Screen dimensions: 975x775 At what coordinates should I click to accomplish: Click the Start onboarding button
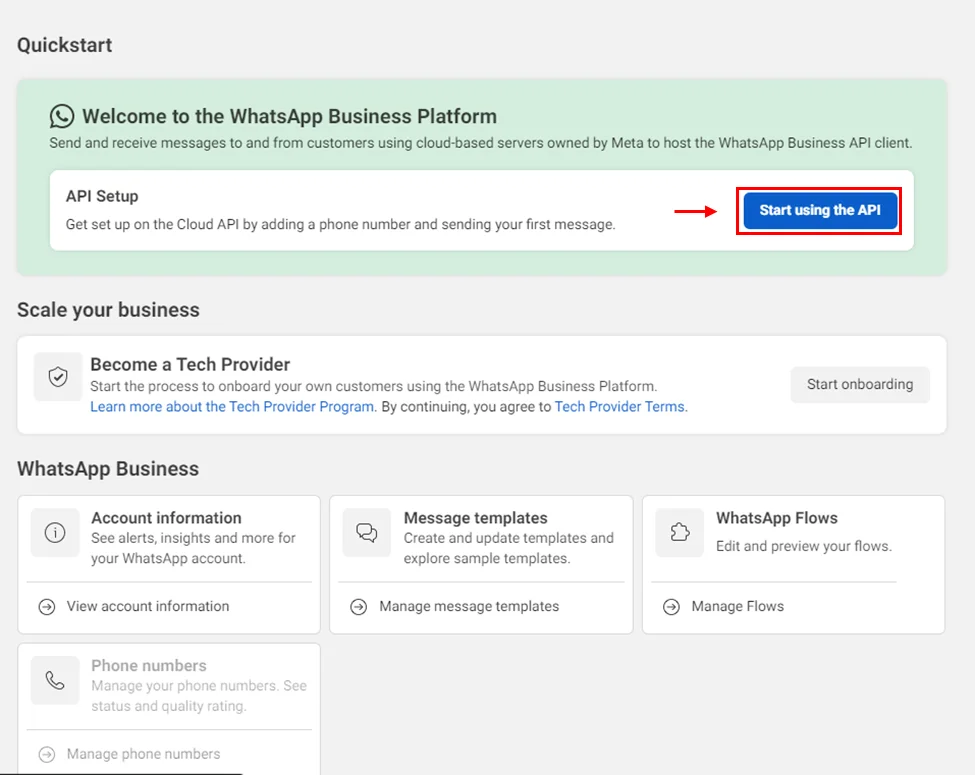click(x=860, y=384)
